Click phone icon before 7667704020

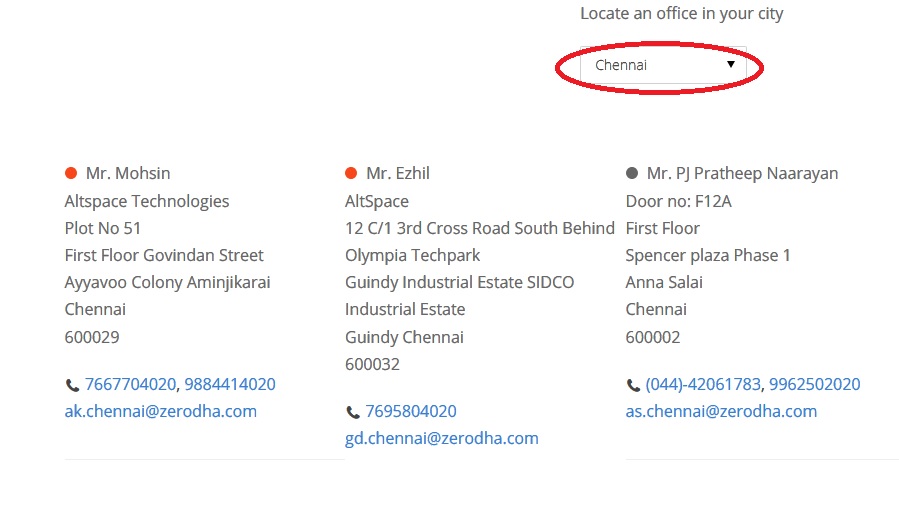(72, 385)
